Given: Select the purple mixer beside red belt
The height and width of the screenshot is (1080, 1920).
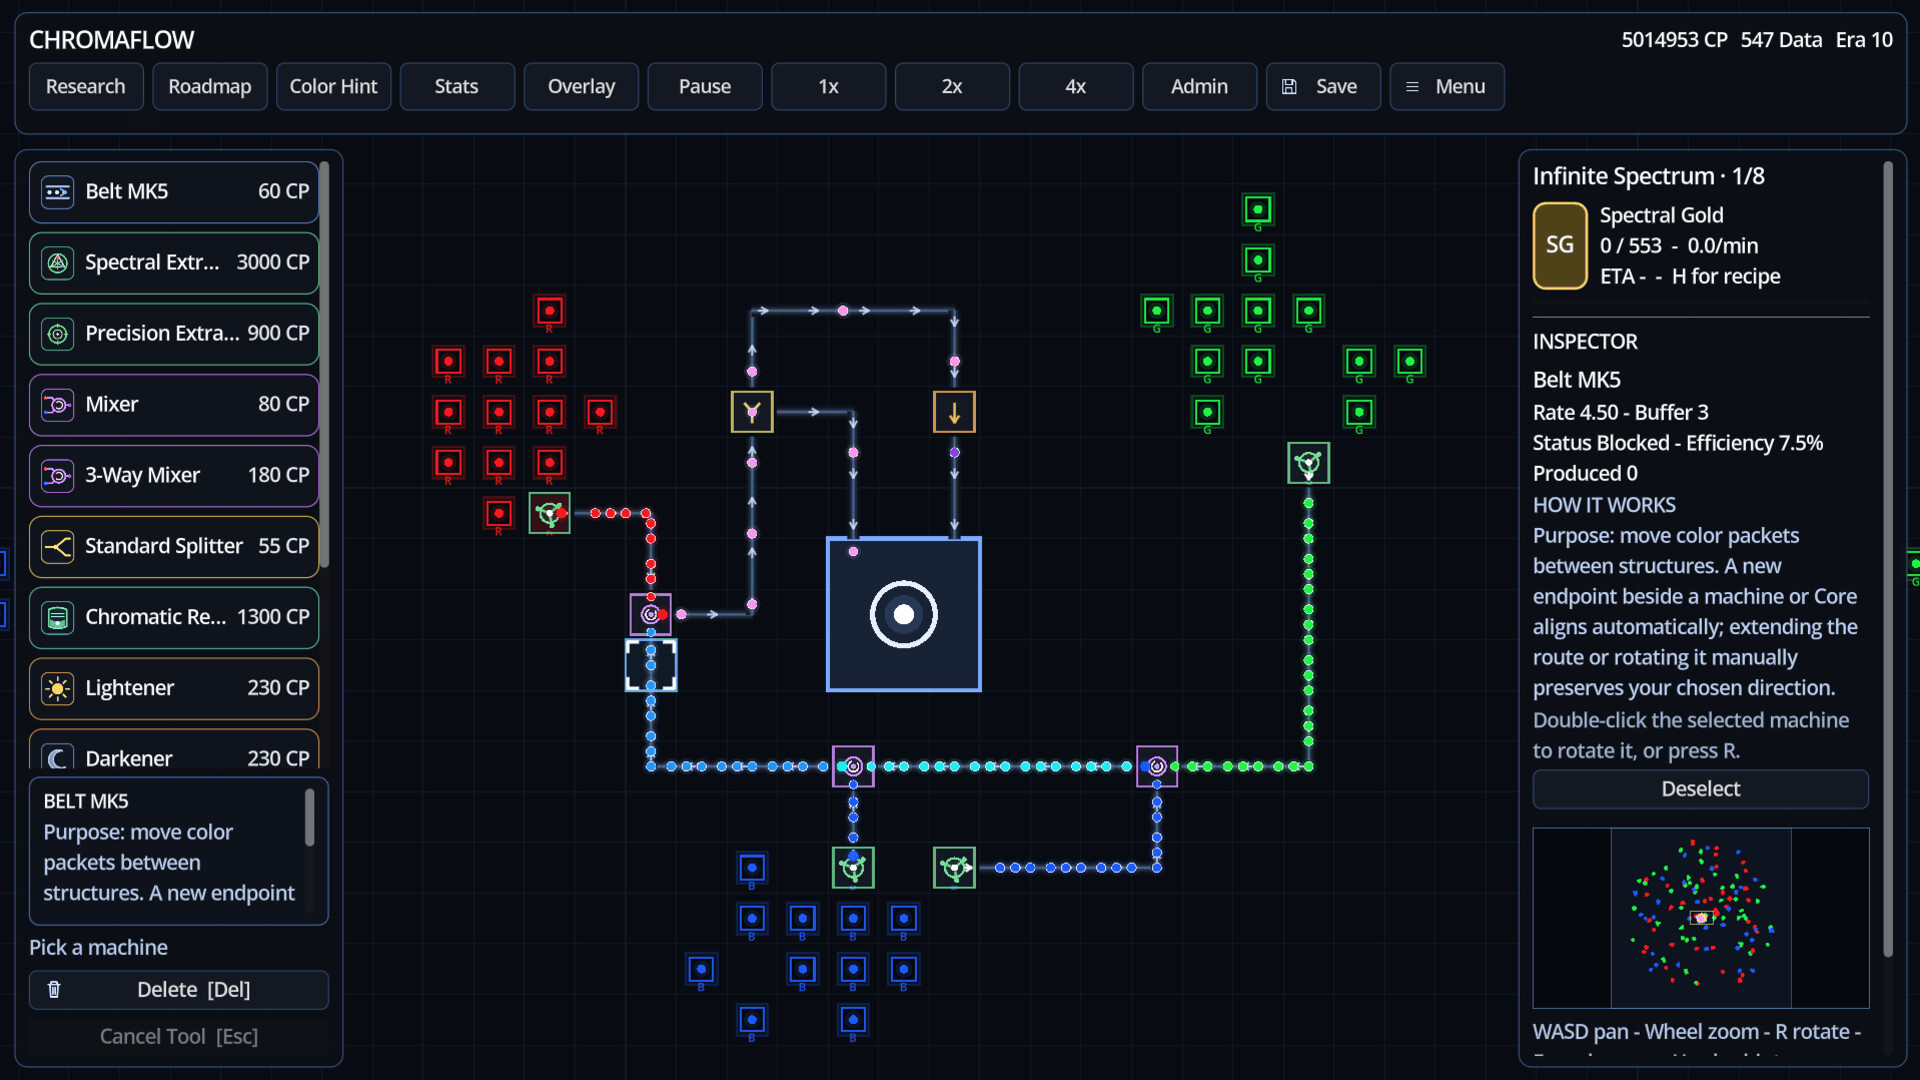Looking at the screenshot, I should pyautogui.click(x=651, y=614).
